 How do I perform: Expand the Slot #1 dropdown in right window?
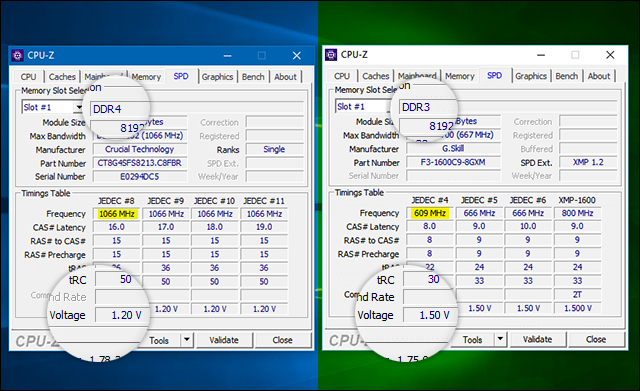click(389, 107)
